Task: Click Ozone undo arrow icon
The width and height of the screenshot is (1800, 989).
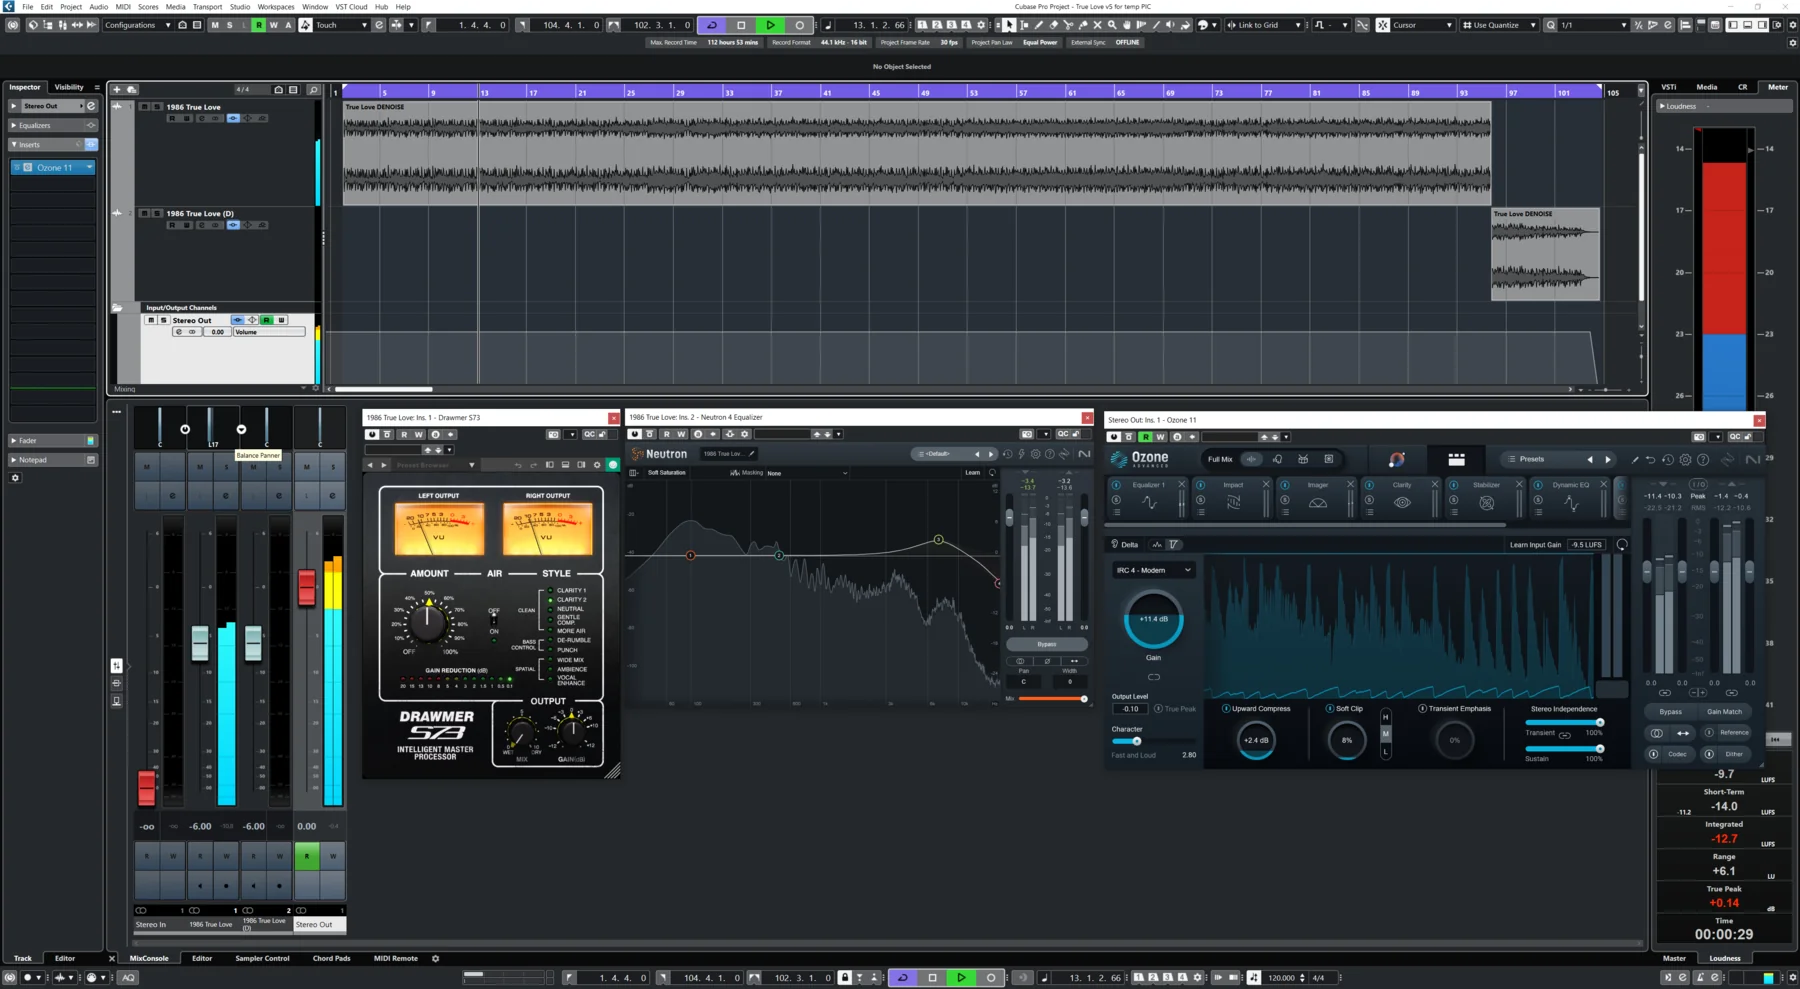Action: click(x=1650, y=459)
